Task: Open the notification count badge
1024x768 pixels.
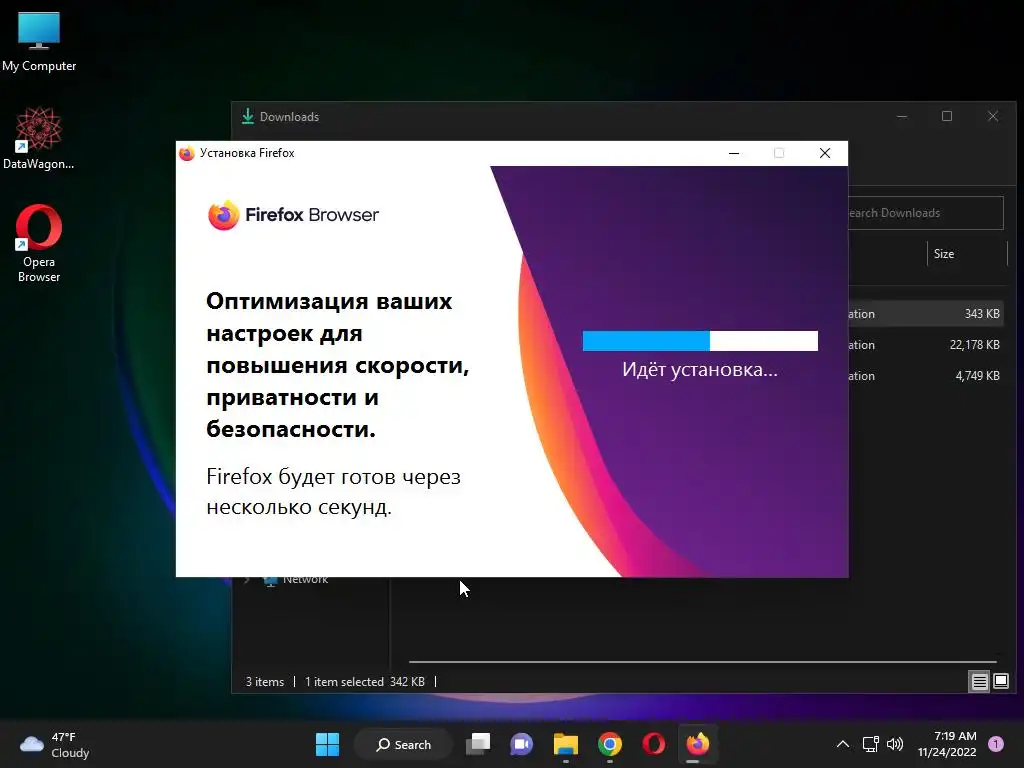Action: click(996, 744)
